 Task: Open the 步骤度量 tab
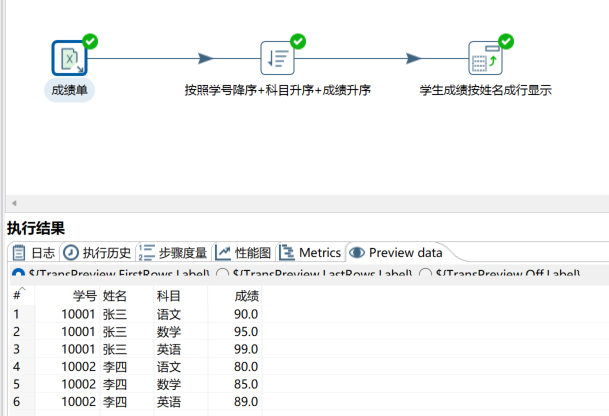click(x=174, y=253)
